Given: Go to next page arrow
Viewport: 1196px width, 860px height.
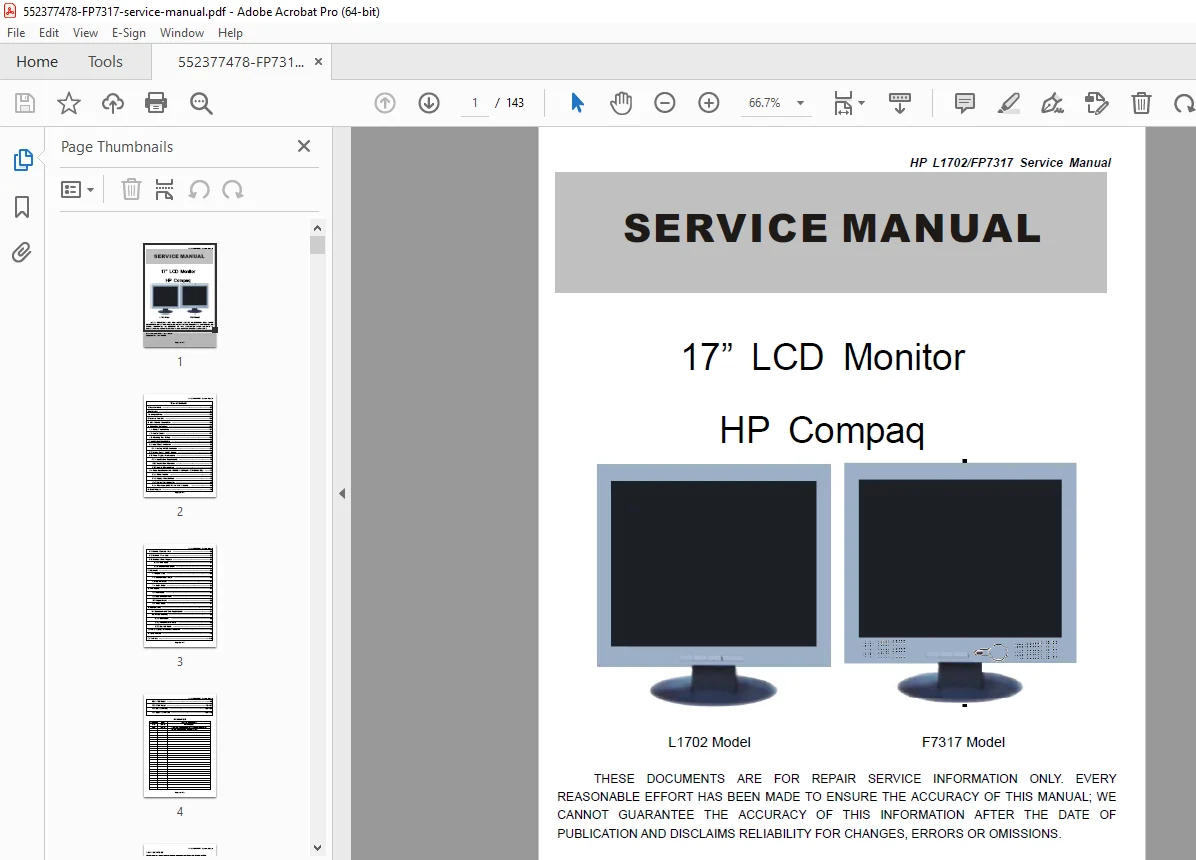Looking at the screenshot, I should (x=429, y=102).
